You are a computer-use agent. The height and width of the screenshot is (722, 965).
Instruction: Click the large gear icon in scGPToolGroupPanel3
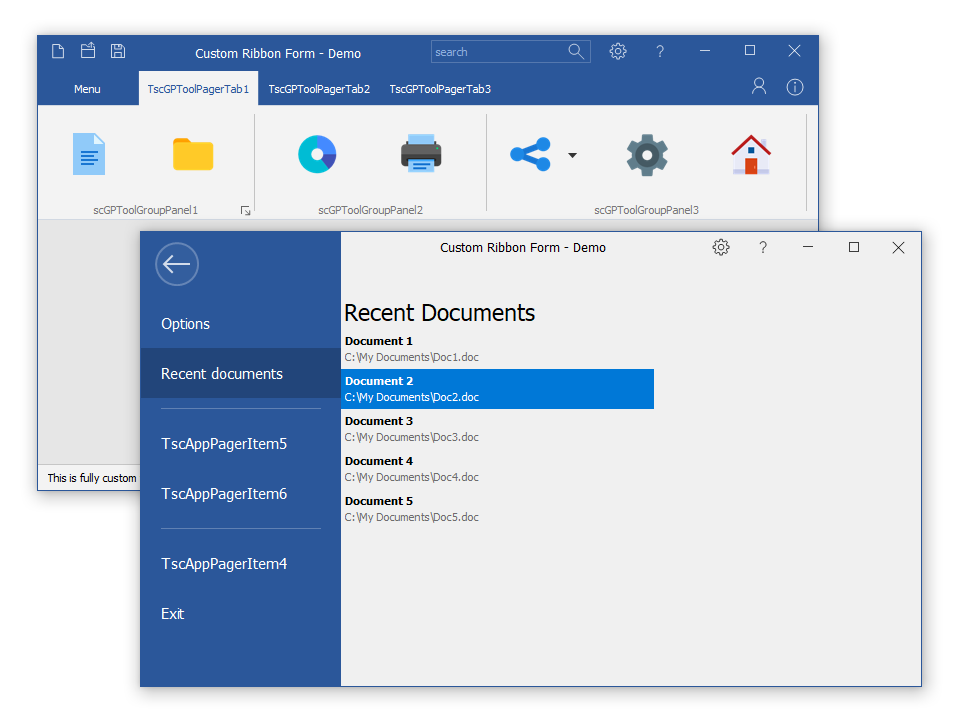pyautogui.click(x=647, y=154)
